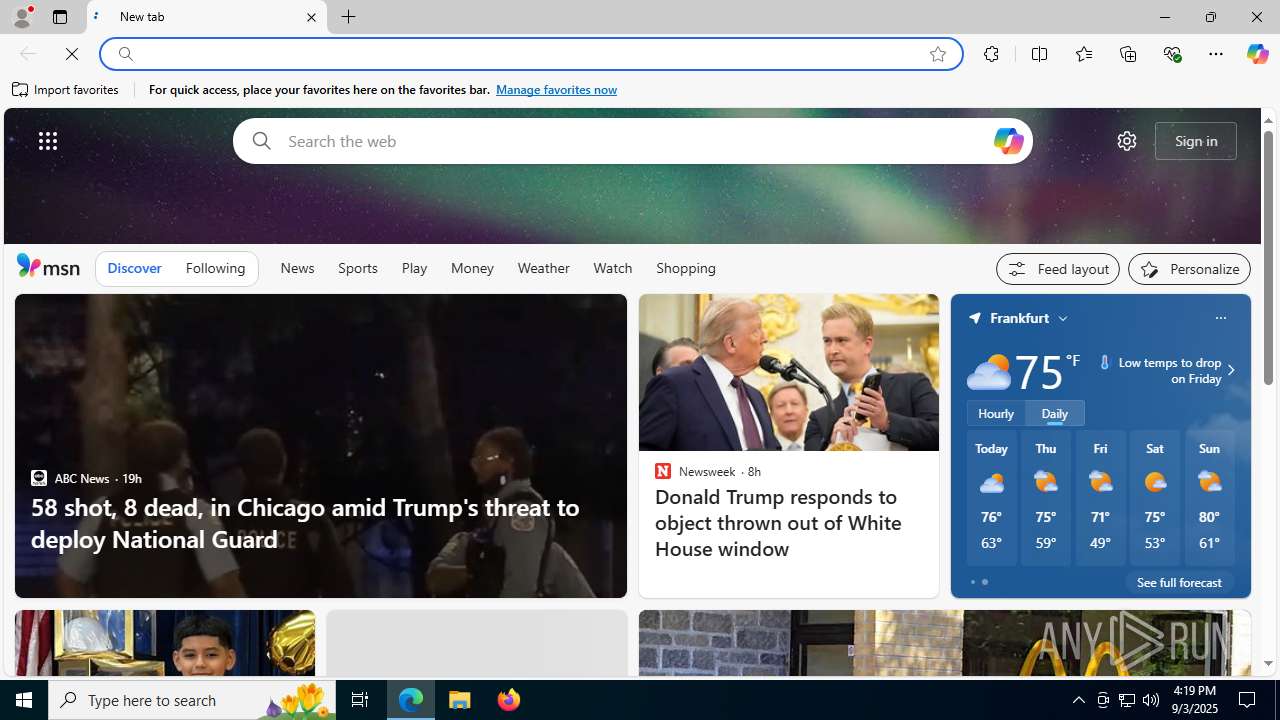Switch weather to Hourly view
Viewport: 1280px width, 720px height.
click(x=996, y=413)
